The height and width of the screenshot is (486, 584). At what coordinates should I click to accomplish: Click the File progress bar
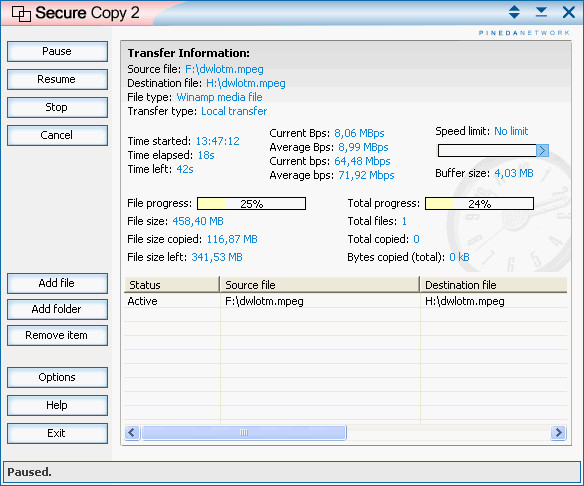pyautogui.click(x=251, y=204)
